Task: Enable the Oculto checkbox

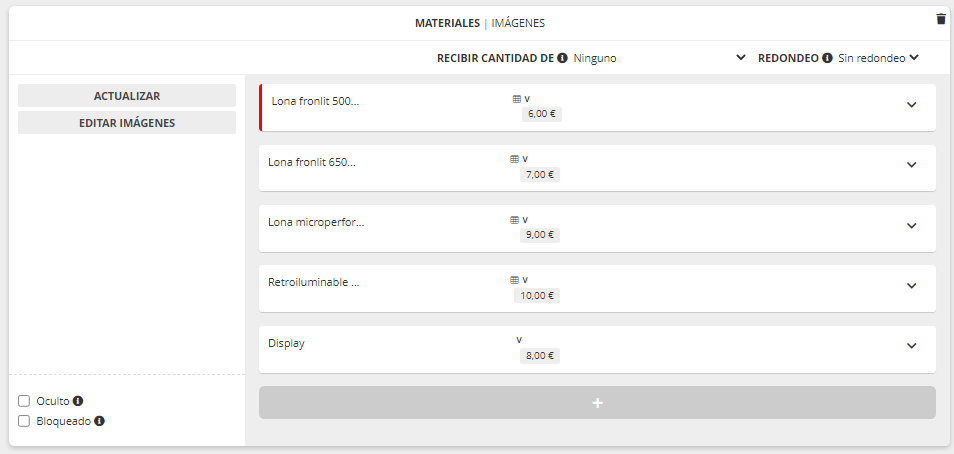Action: 24,401
